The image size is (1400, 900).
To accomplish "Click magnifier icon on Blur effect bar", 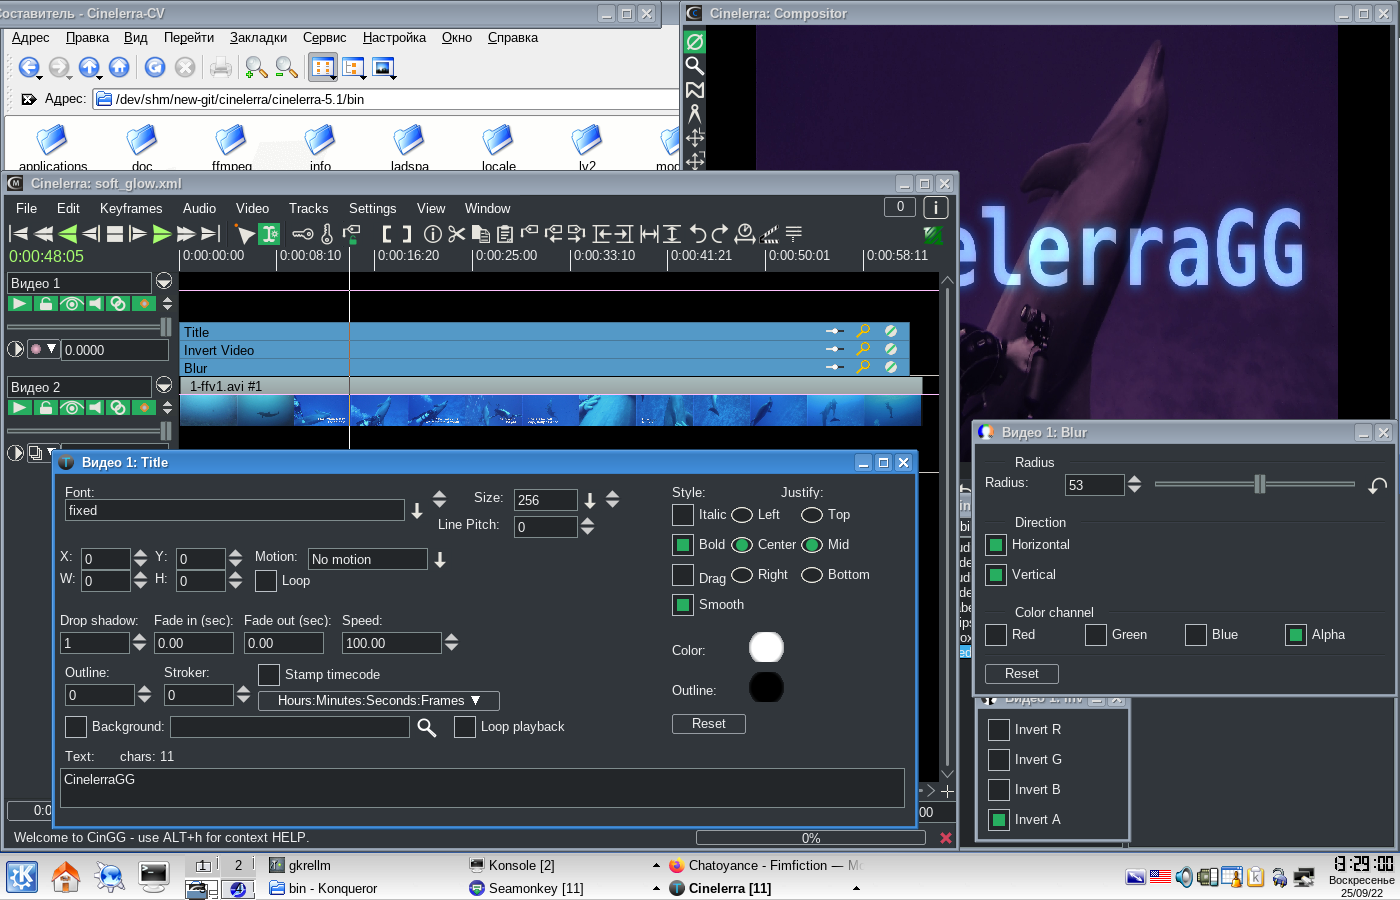I will [x=862, y=367].
